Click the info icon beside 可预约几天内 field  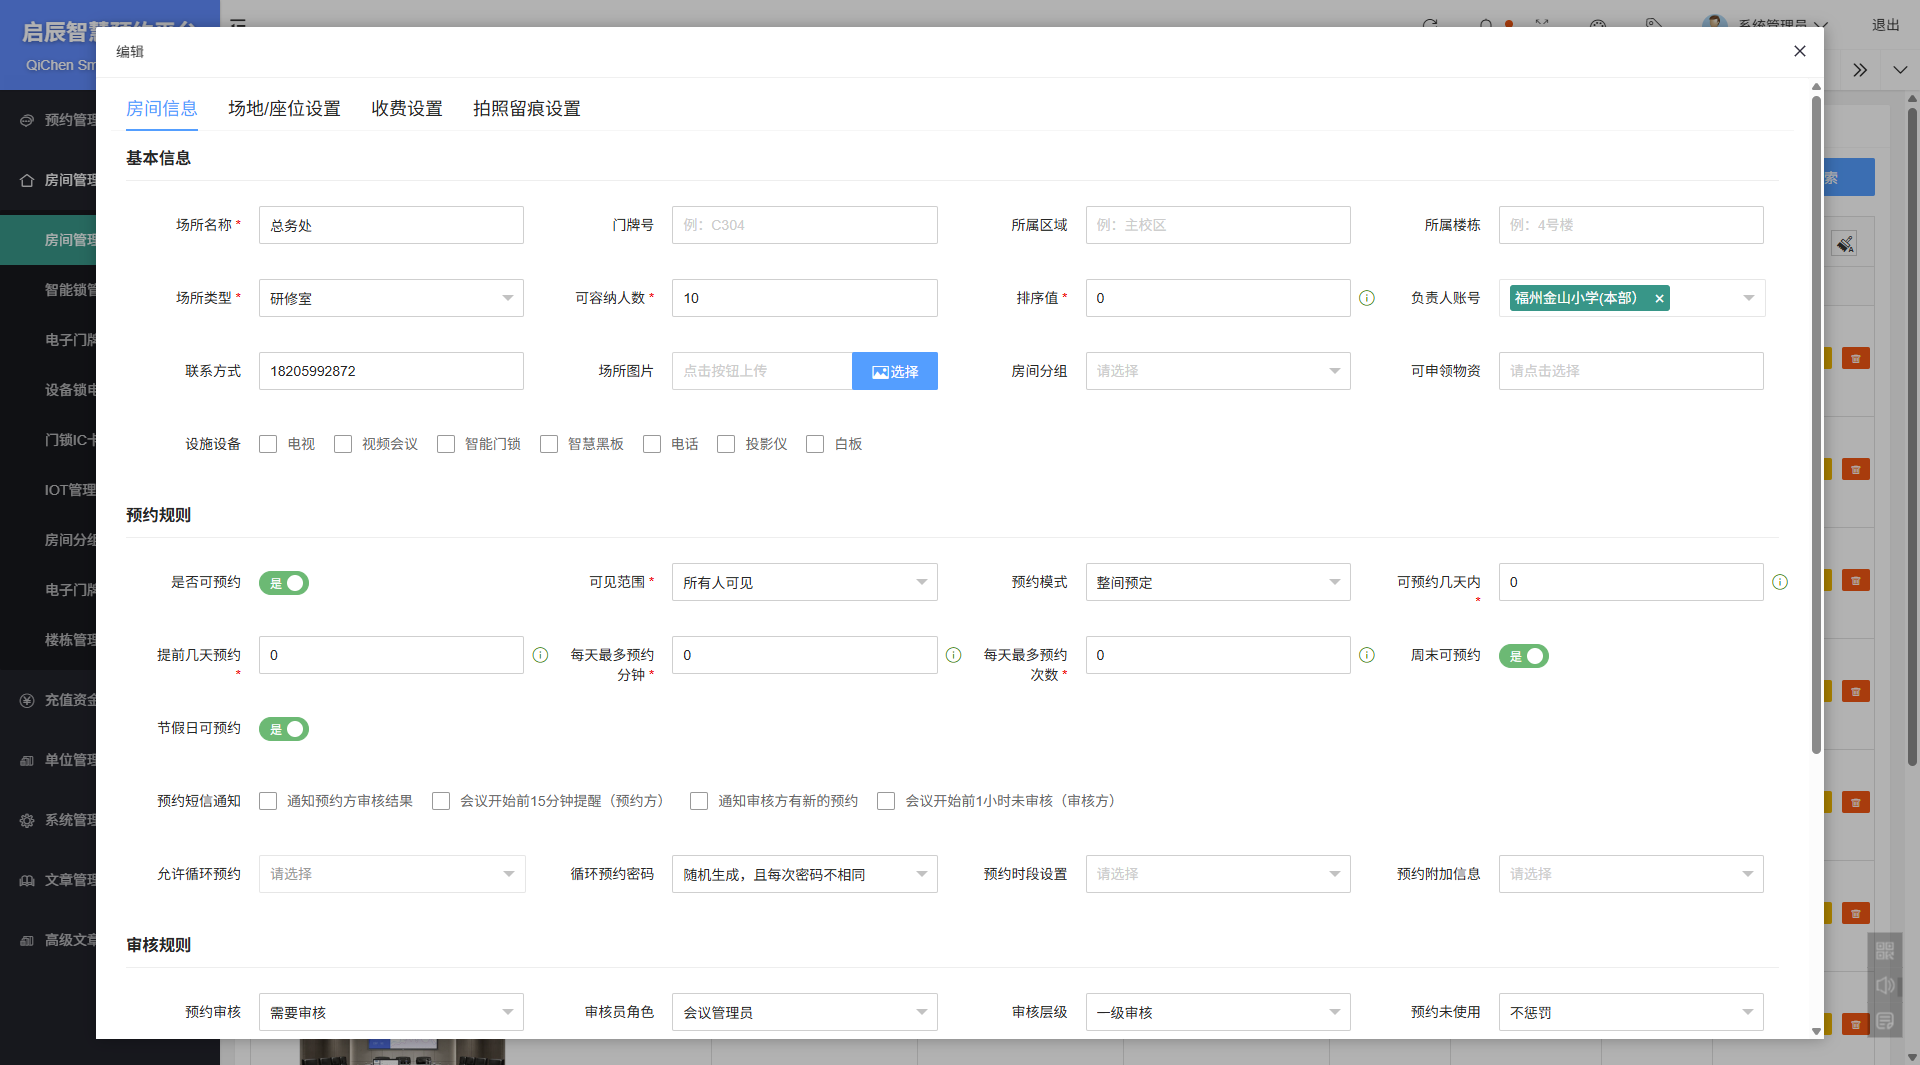pos(1780,582)
